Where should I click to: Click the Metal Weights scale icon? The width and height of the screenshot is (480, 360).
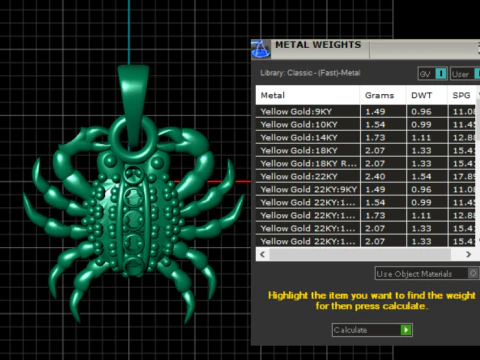(x=261, y=49)
